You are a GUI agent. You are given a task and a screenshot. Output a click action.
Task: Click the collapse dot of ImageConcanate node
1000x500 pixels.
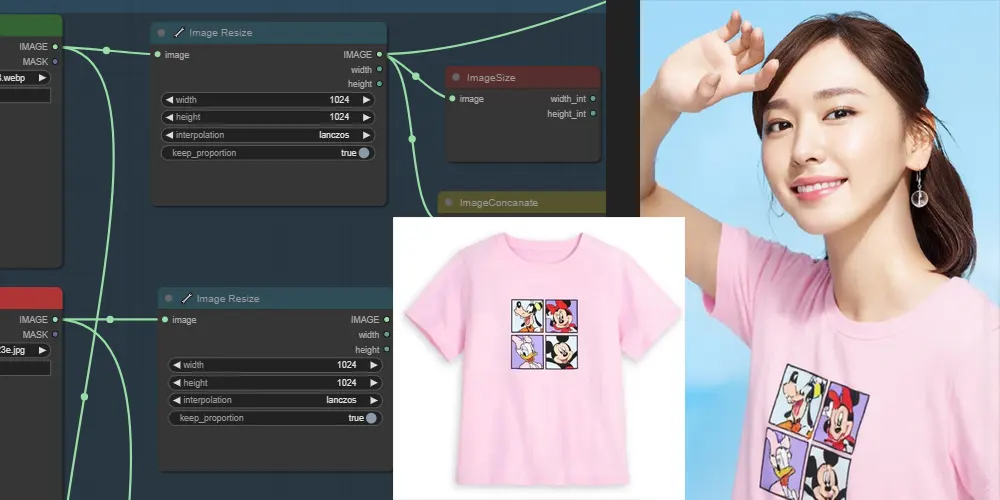click(x=448, y=203)
